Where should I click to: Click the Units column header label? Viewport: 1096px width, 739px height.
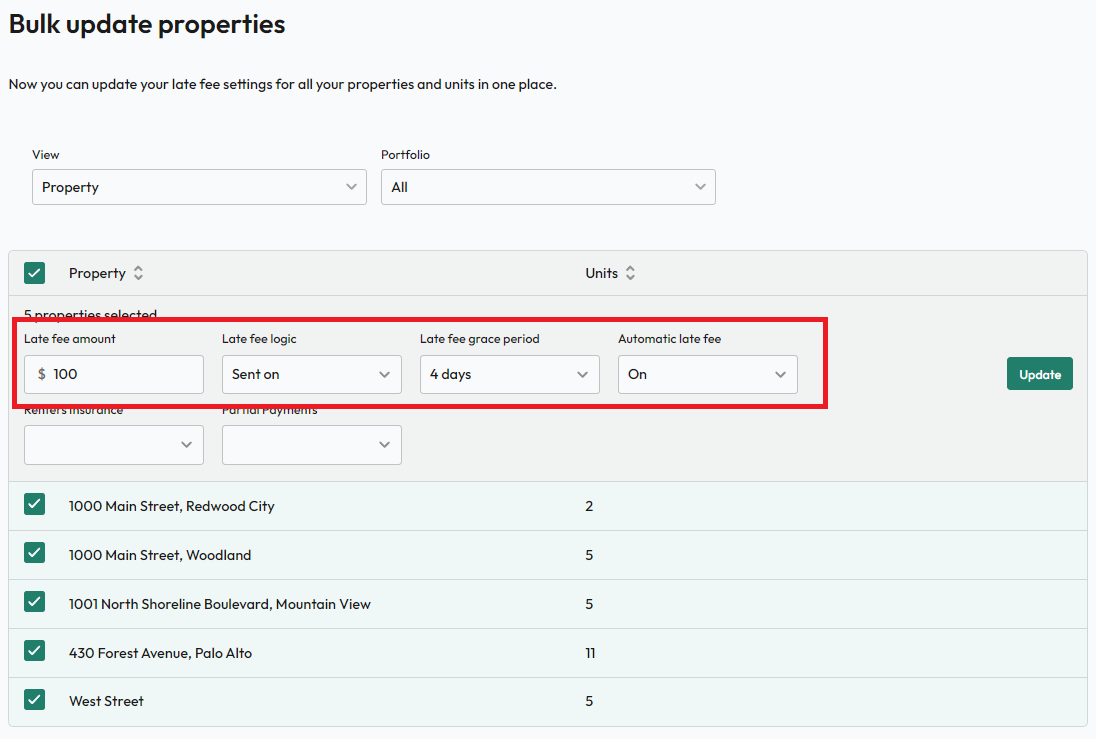602,273
